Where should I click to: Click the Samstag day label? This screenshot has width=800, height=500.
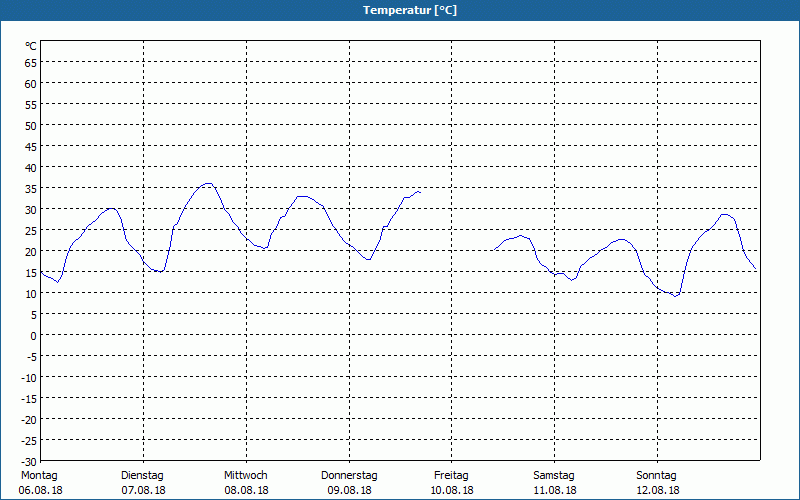(554, 476)
